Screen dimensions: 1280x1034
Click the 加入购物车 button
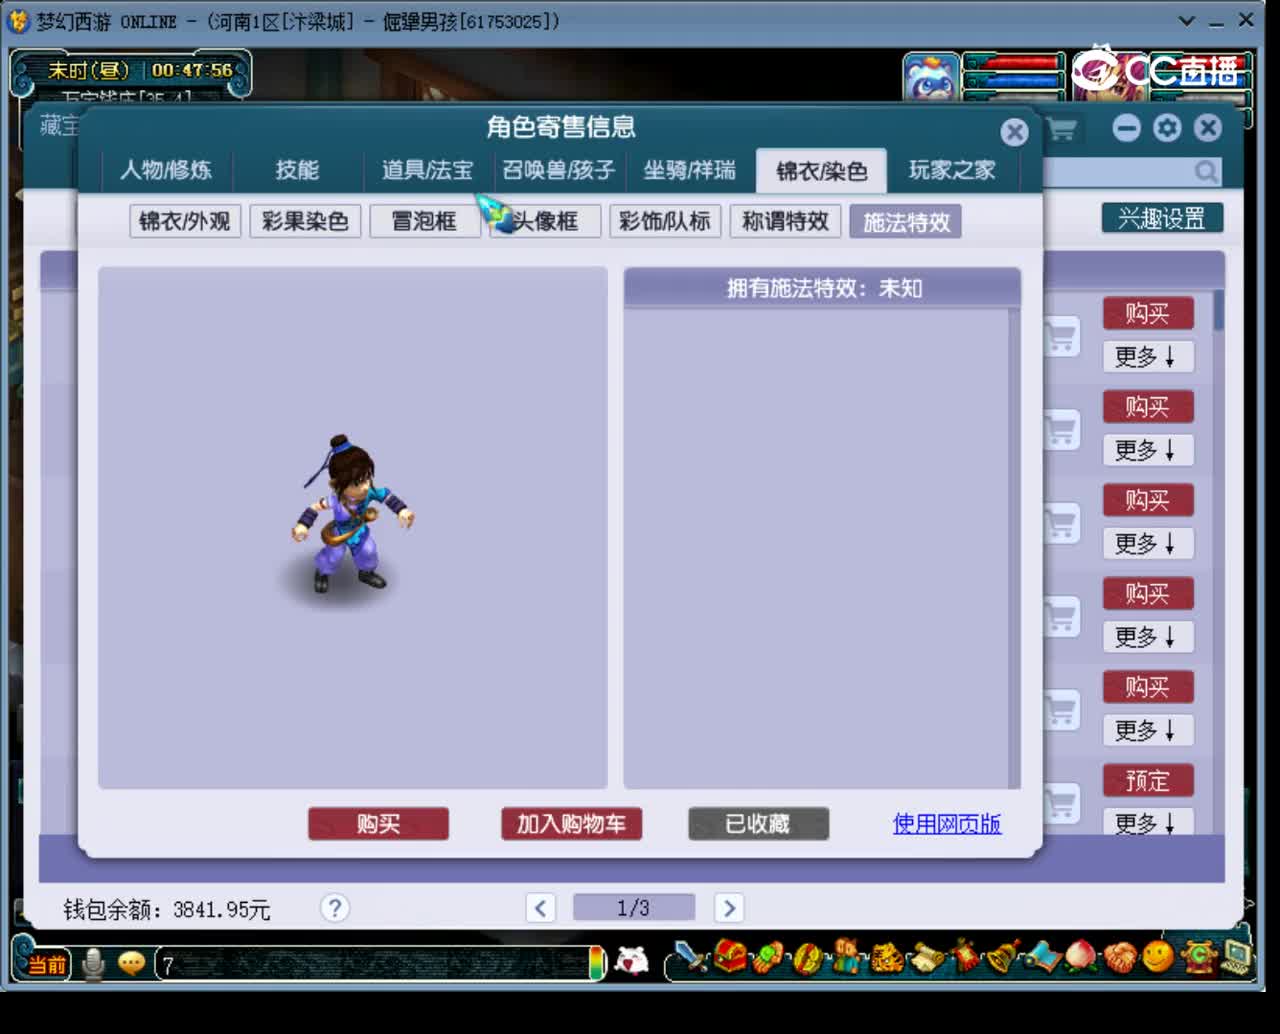571,824
